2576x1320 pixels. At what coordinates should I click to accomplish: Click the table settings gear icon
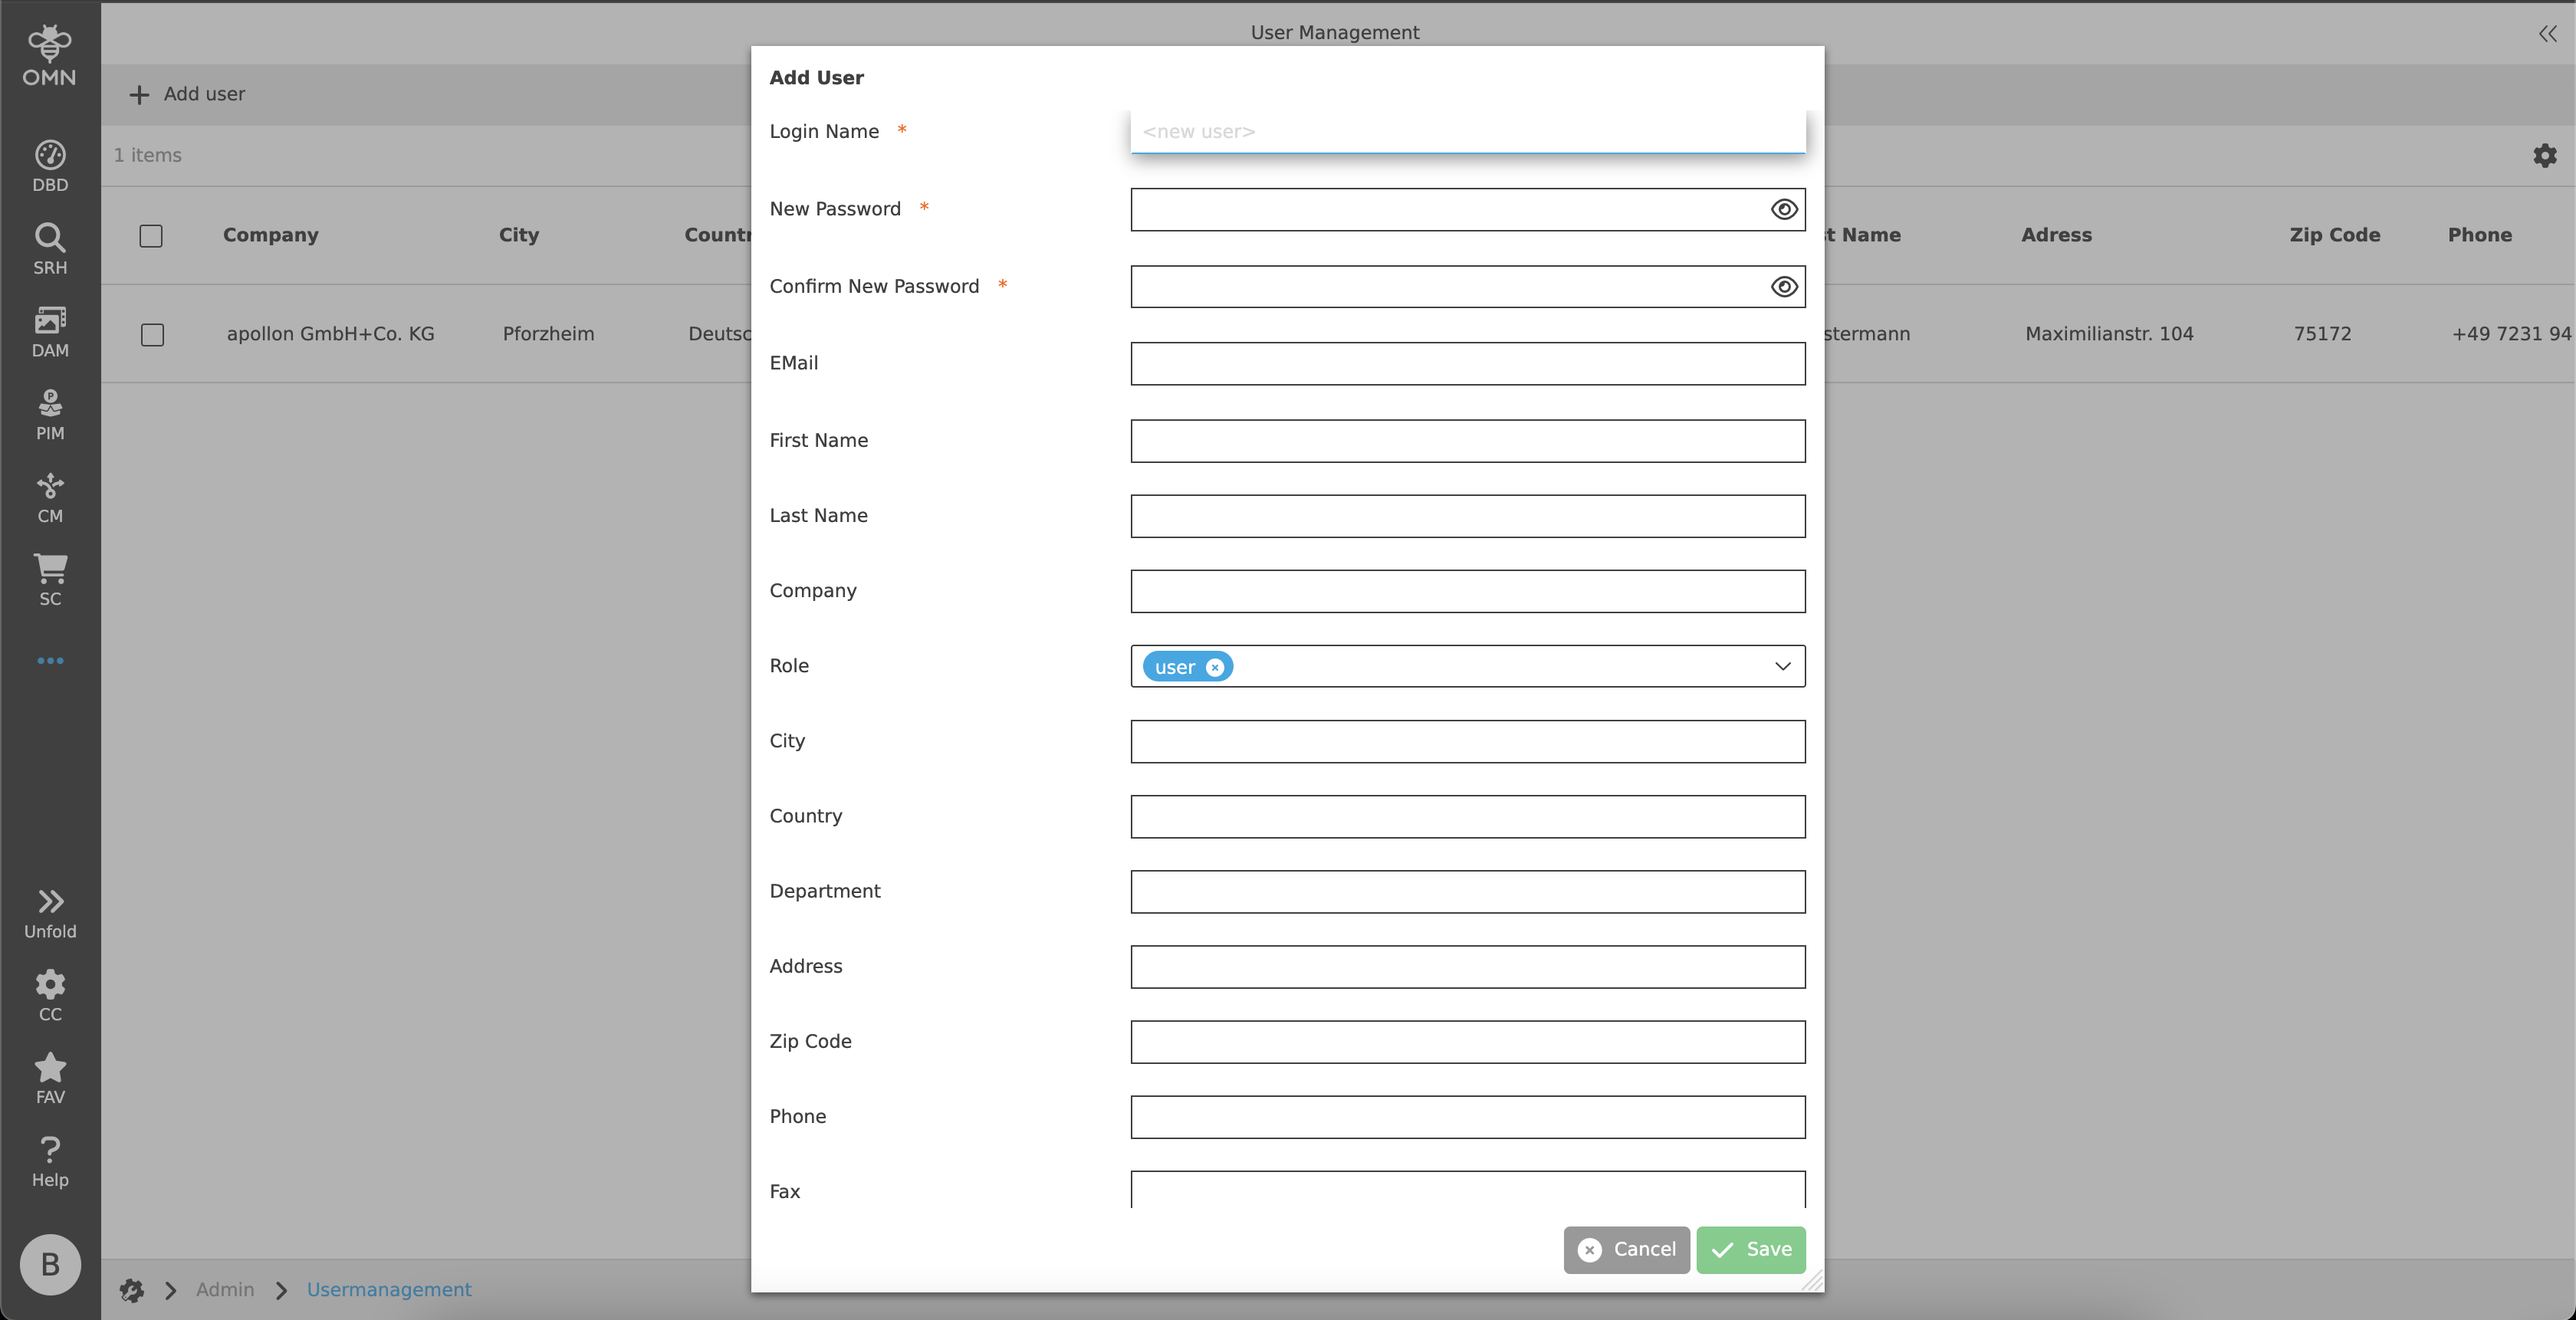click(x=2544, y=155)
